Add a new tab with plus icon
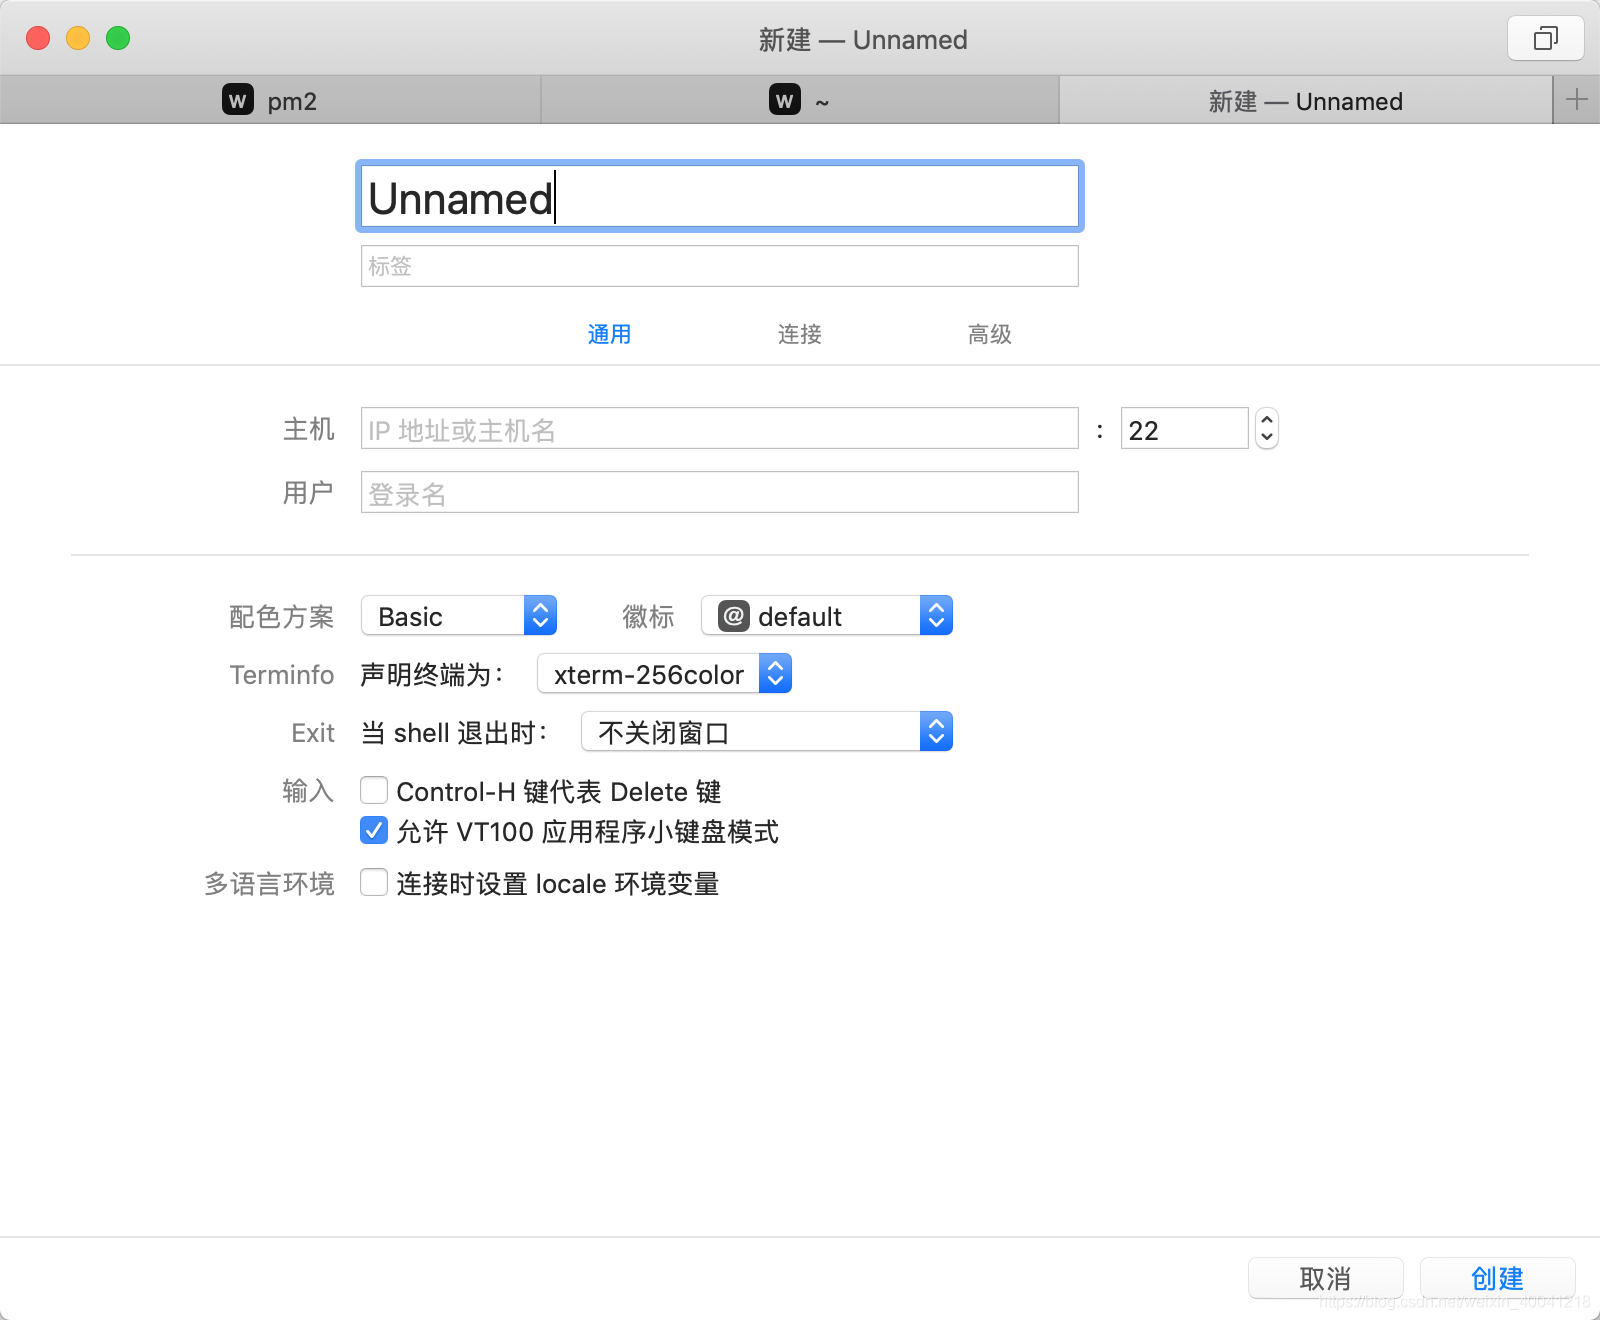Screen dimensions: 1600x1320 (1577, 100)
